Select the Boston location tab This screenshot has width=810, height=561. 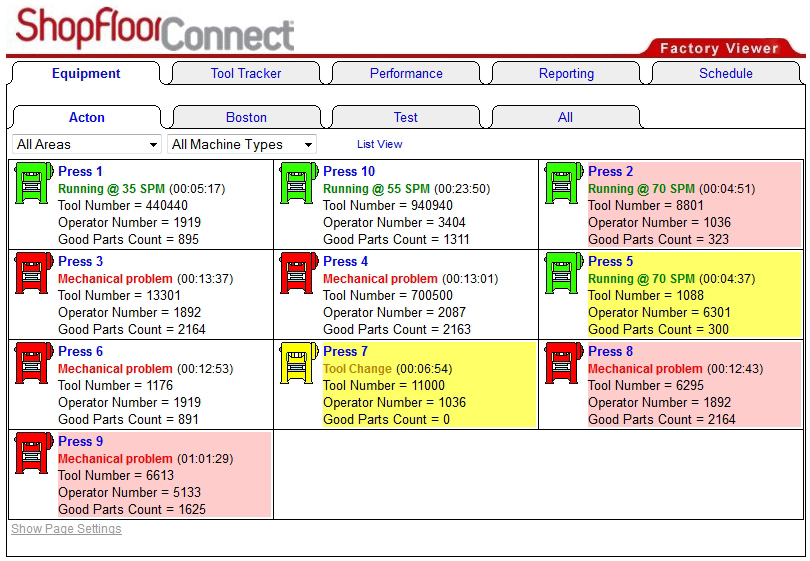tap(246, 117)
